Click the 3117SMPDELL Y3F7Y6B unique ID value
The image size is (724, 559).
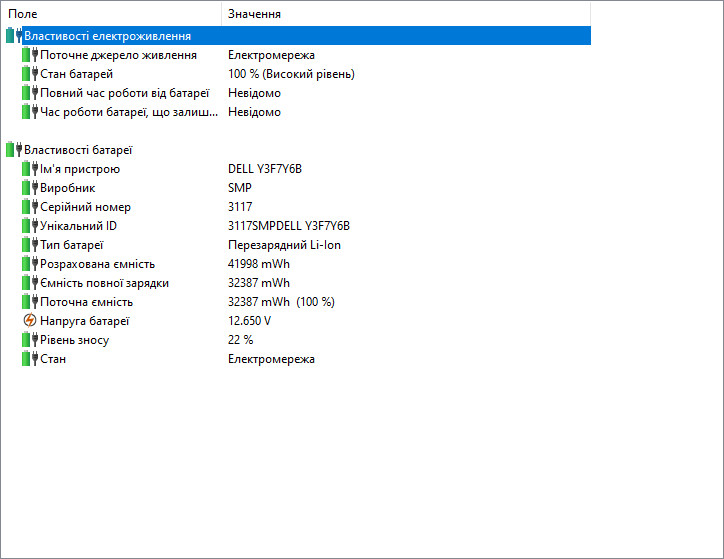(289, 226)
